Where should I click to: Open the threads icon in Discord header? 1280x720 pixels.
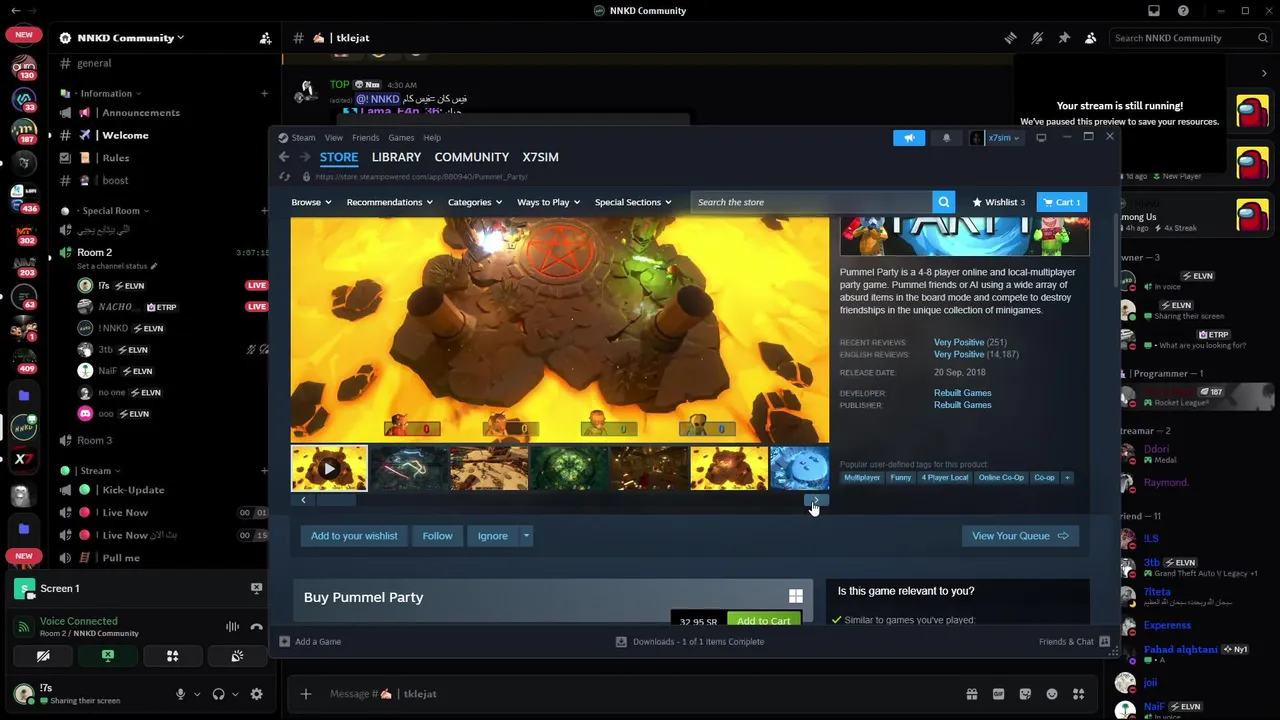tap(1011, 38)
